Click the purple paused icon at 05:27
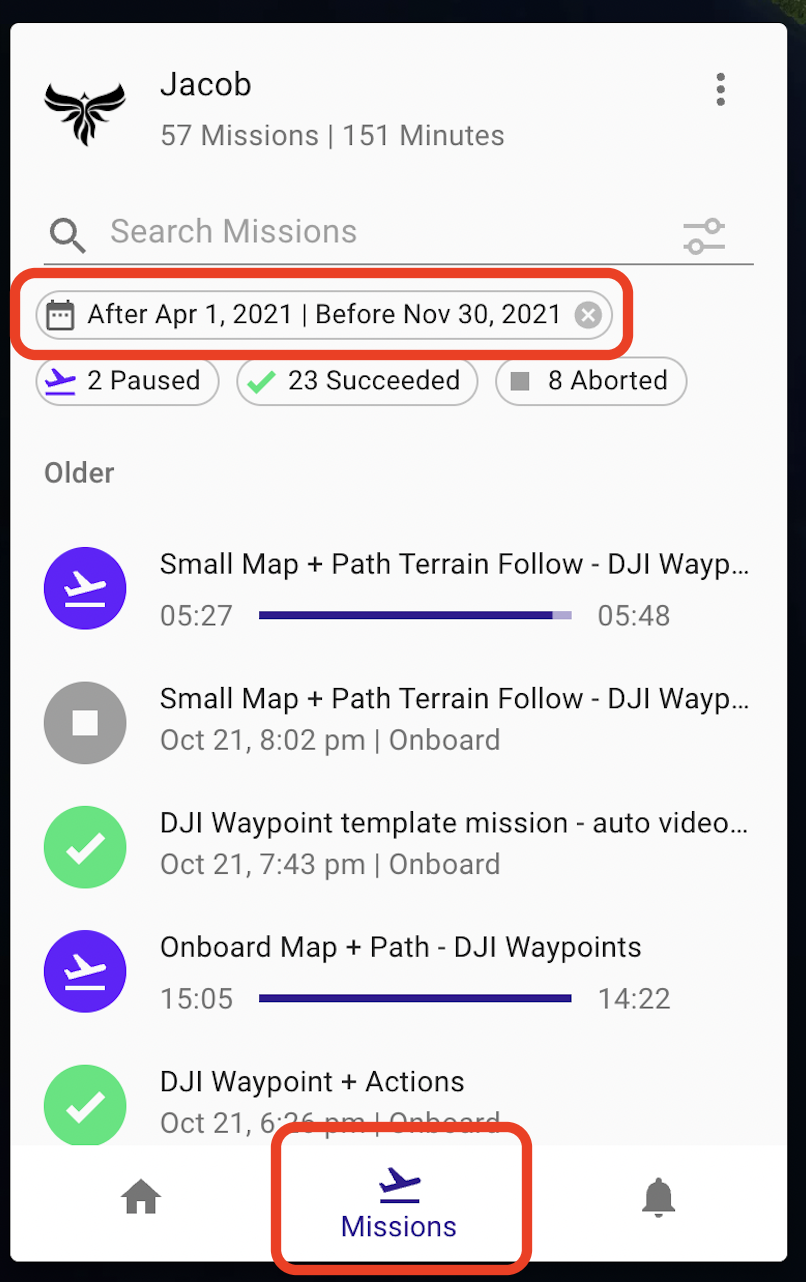The height and width of the screenshot is (1282, 806). pos(85,589)
